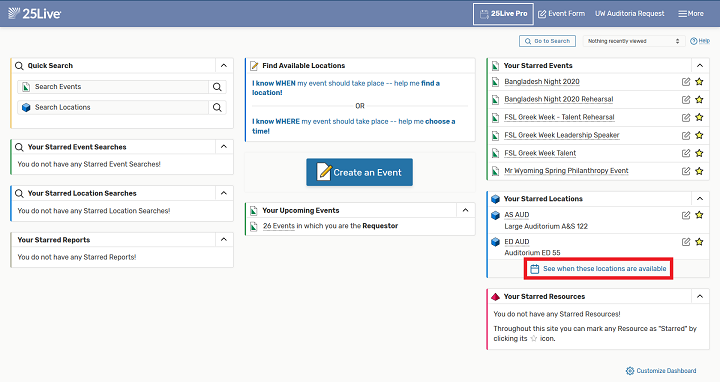Click Customize Dashboard link
The width and height of the screenshot is (720, 382).
pos(661,371)
